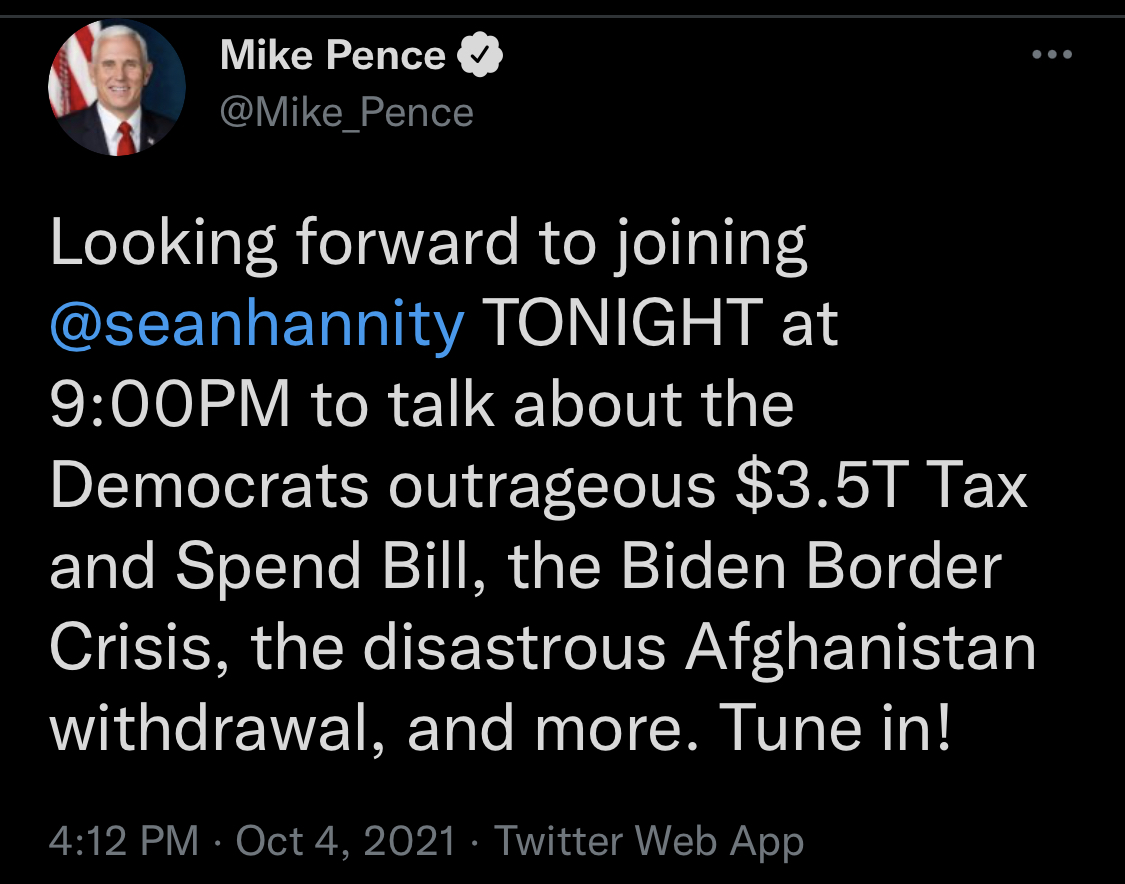1125x884 pixels.
Task: Click the 9:00PM text in tweet
Action: coord(170,404)
